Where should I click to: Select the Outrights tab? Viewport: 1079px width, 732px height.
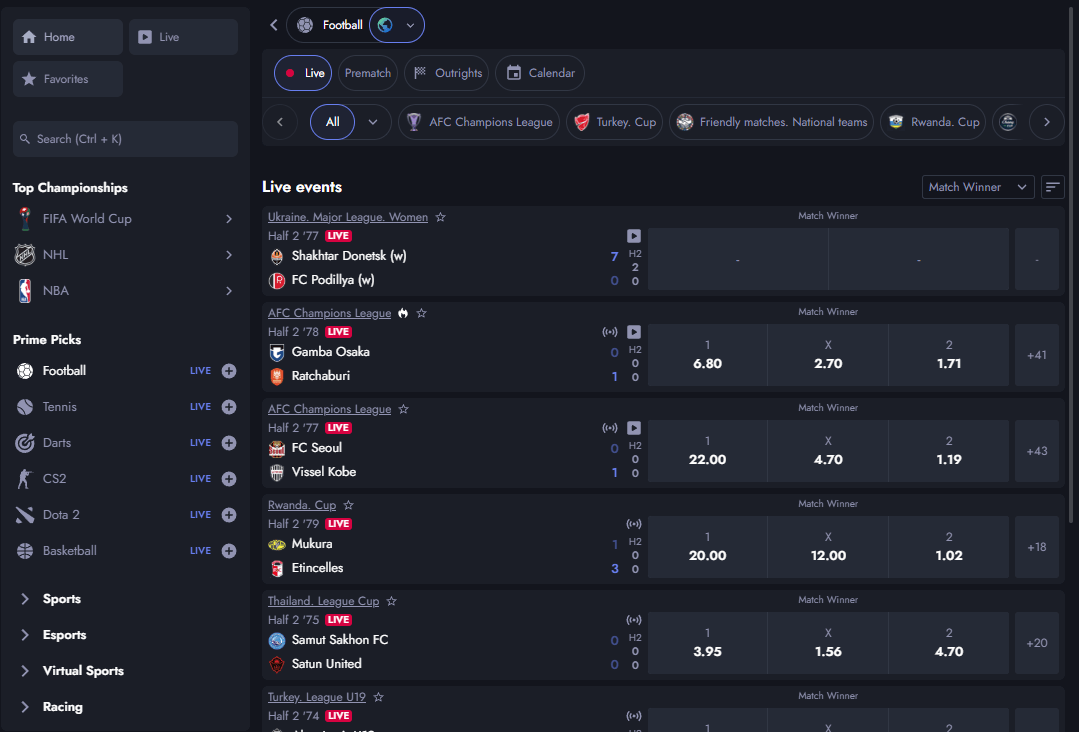(448, 73)
